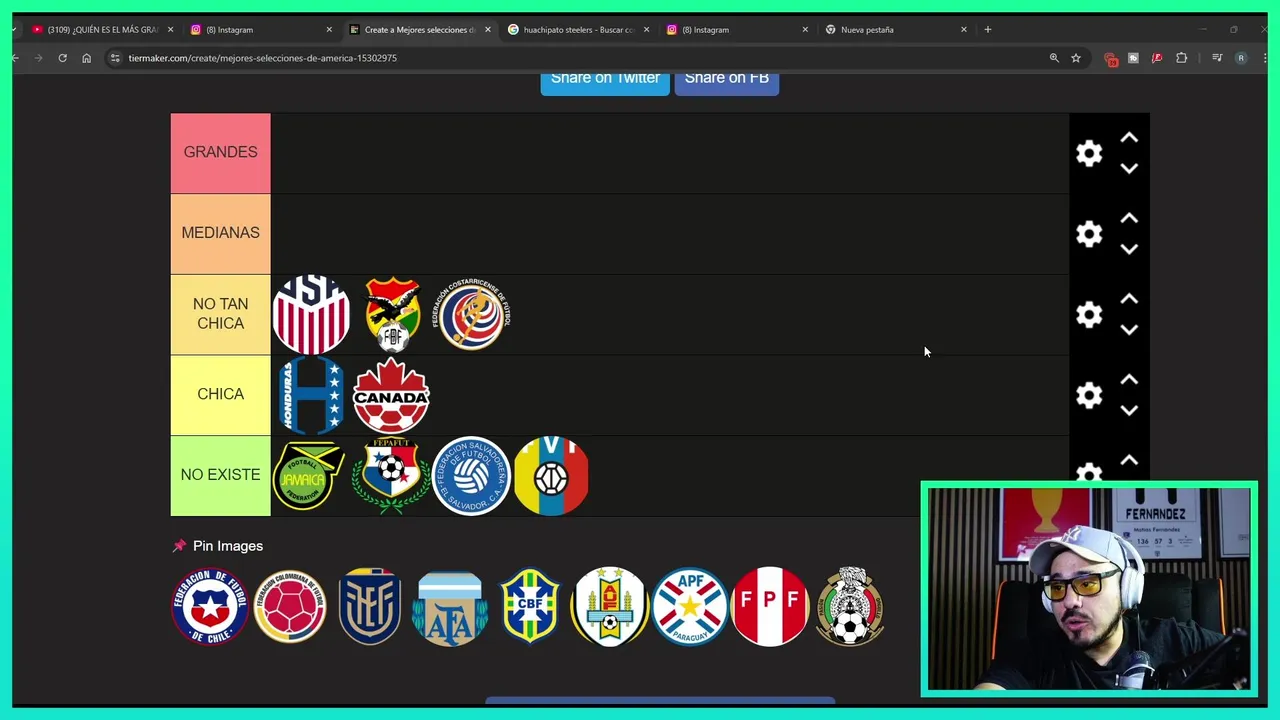This screenshot has width=1280, height=720.
Task: Pick the Peru FPF crest
Action: coord(770,606)
